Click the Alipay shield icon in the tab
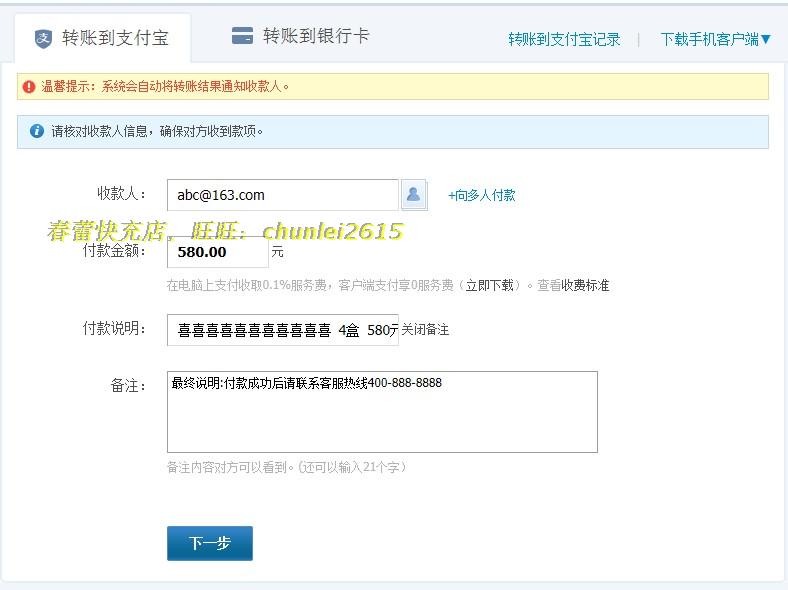The image size is (788, 590). pyautogui.click(x=43, y=38)
